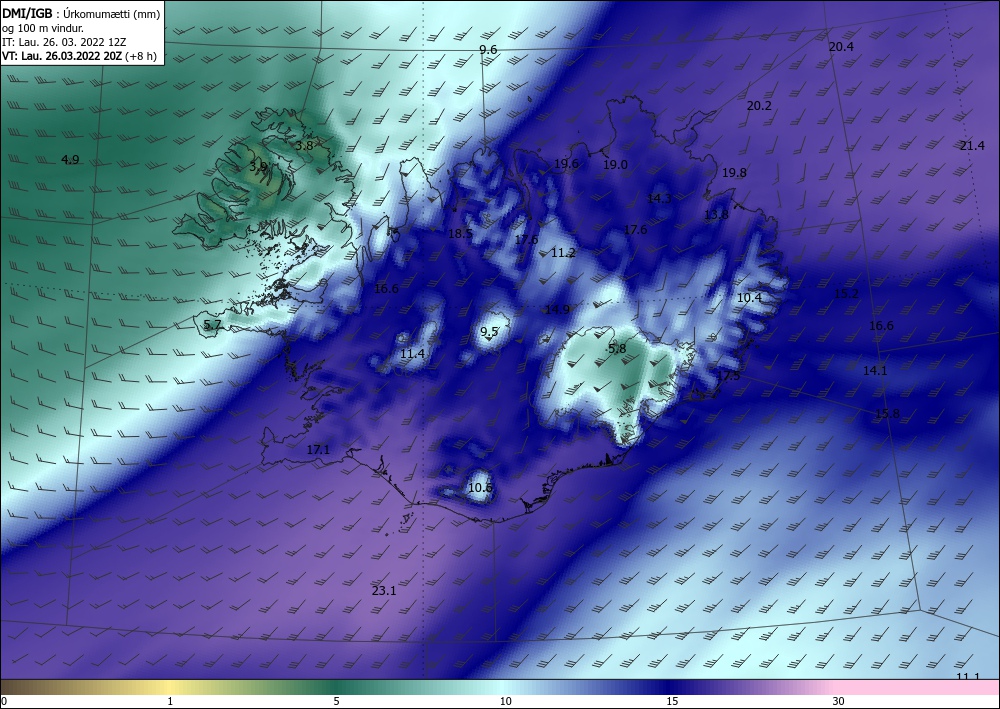Click the color scale tick label 30
The height and width of the screenshot is (709, 1000).
click(838, 701)
